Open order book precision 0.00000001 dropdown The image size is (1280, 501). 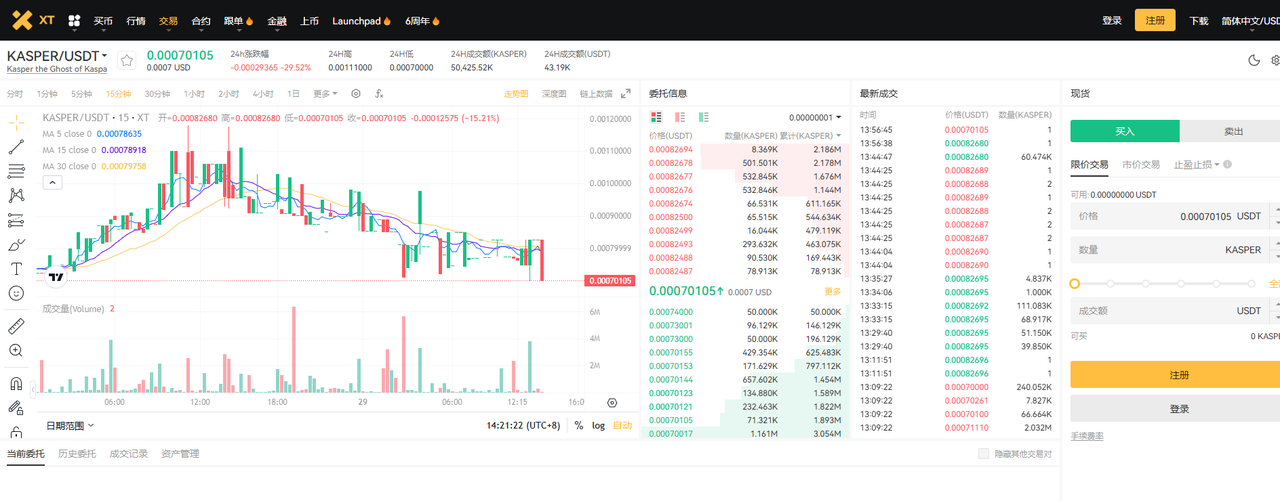coord(815,118)
